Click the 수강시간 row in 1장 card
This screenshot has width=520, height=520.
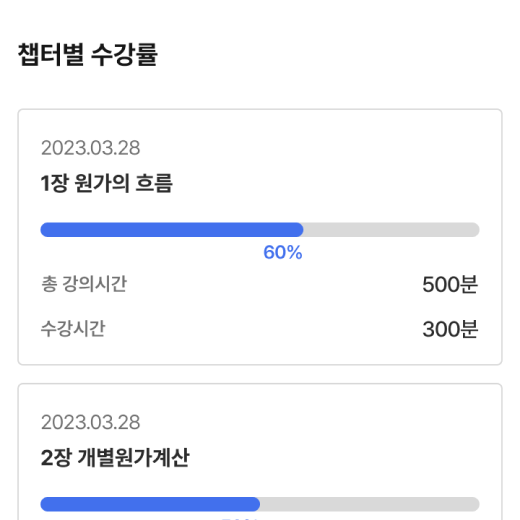[260, 329]
